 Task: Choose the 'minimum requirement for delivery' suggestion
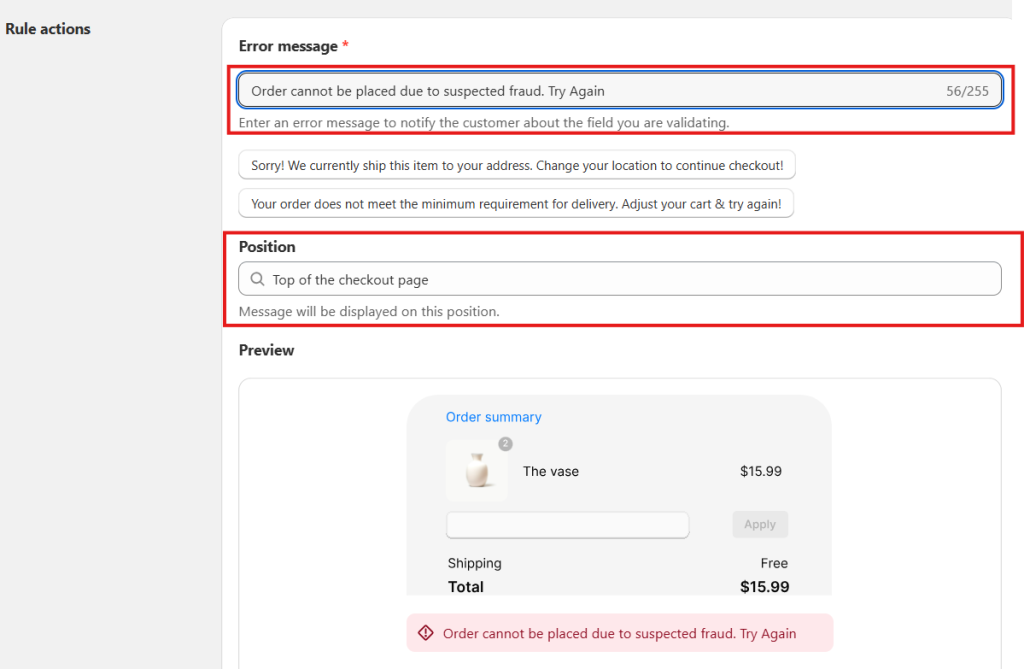click(x=516, y=203)
